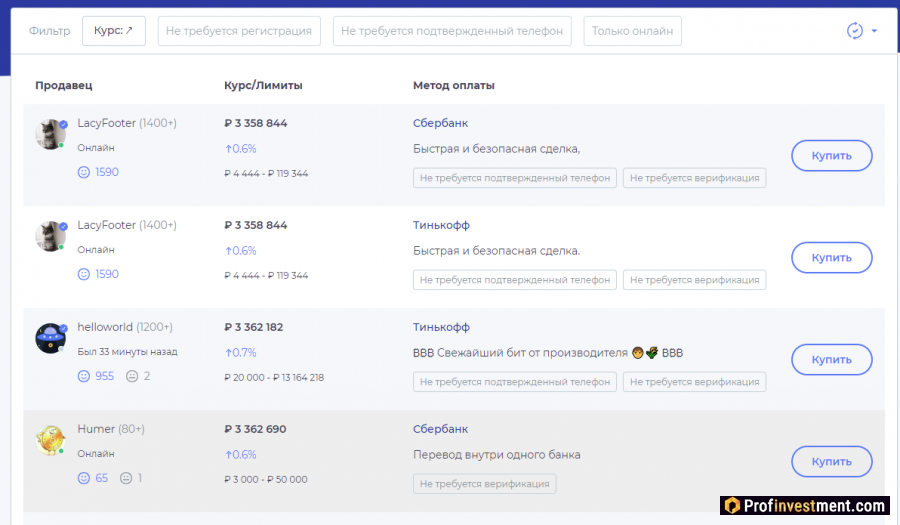900x525 pixels.
Task: Expand the dropdown arrow beside refresh icon
Action: click(874, 31)
